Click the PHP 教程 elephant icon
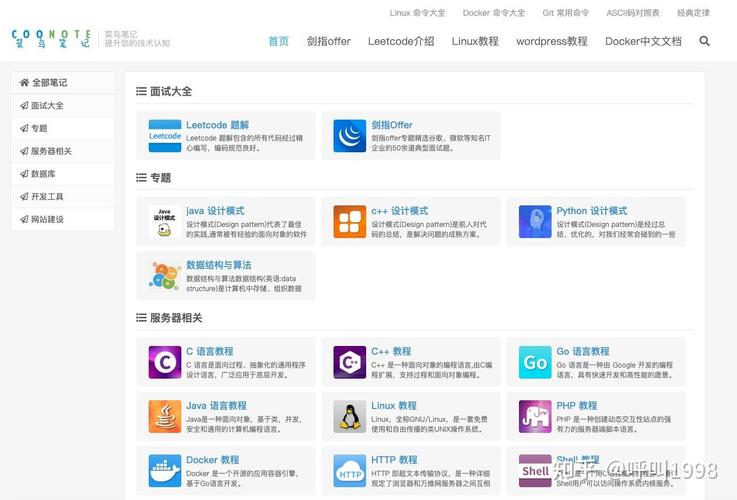 (x=535, y=416)
